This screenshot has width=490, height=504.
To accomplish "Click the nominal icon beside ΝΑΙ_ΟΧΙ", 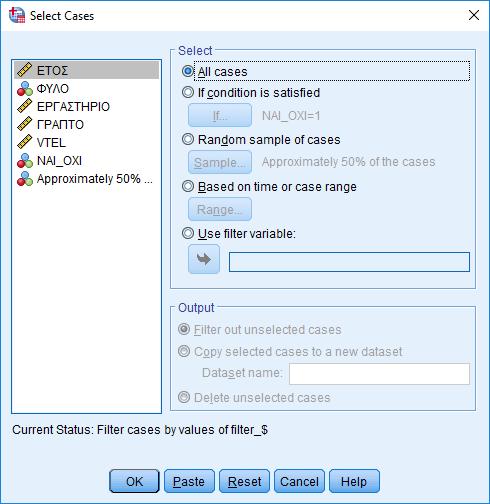I will point(25,160).
